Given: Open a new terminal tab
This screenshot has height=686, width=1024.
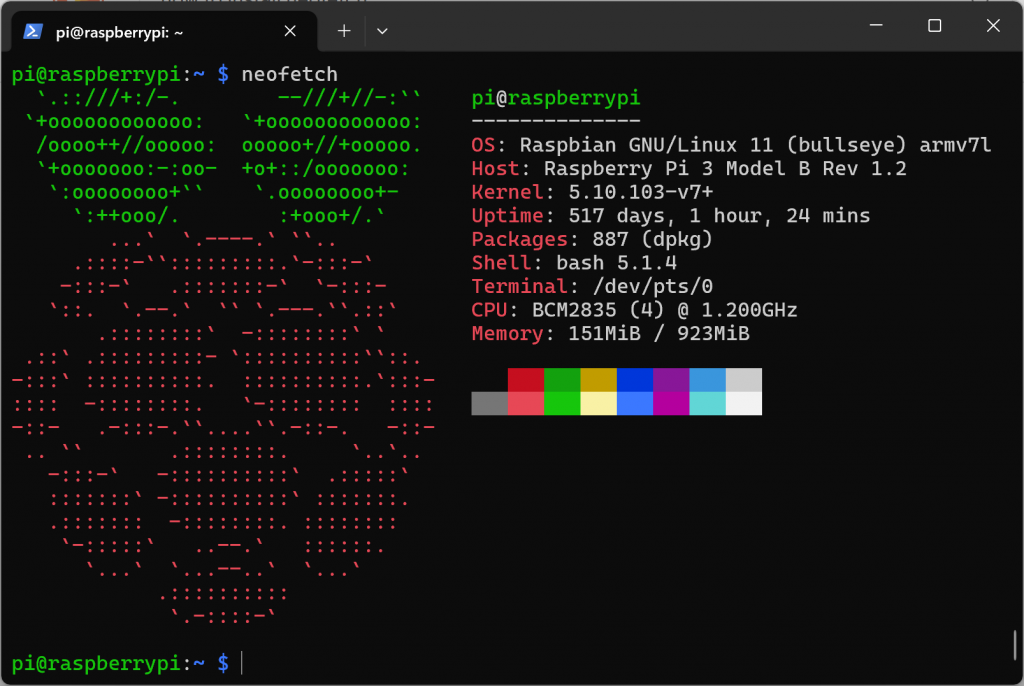Looking at the screenshot, I should coord(344,30).
